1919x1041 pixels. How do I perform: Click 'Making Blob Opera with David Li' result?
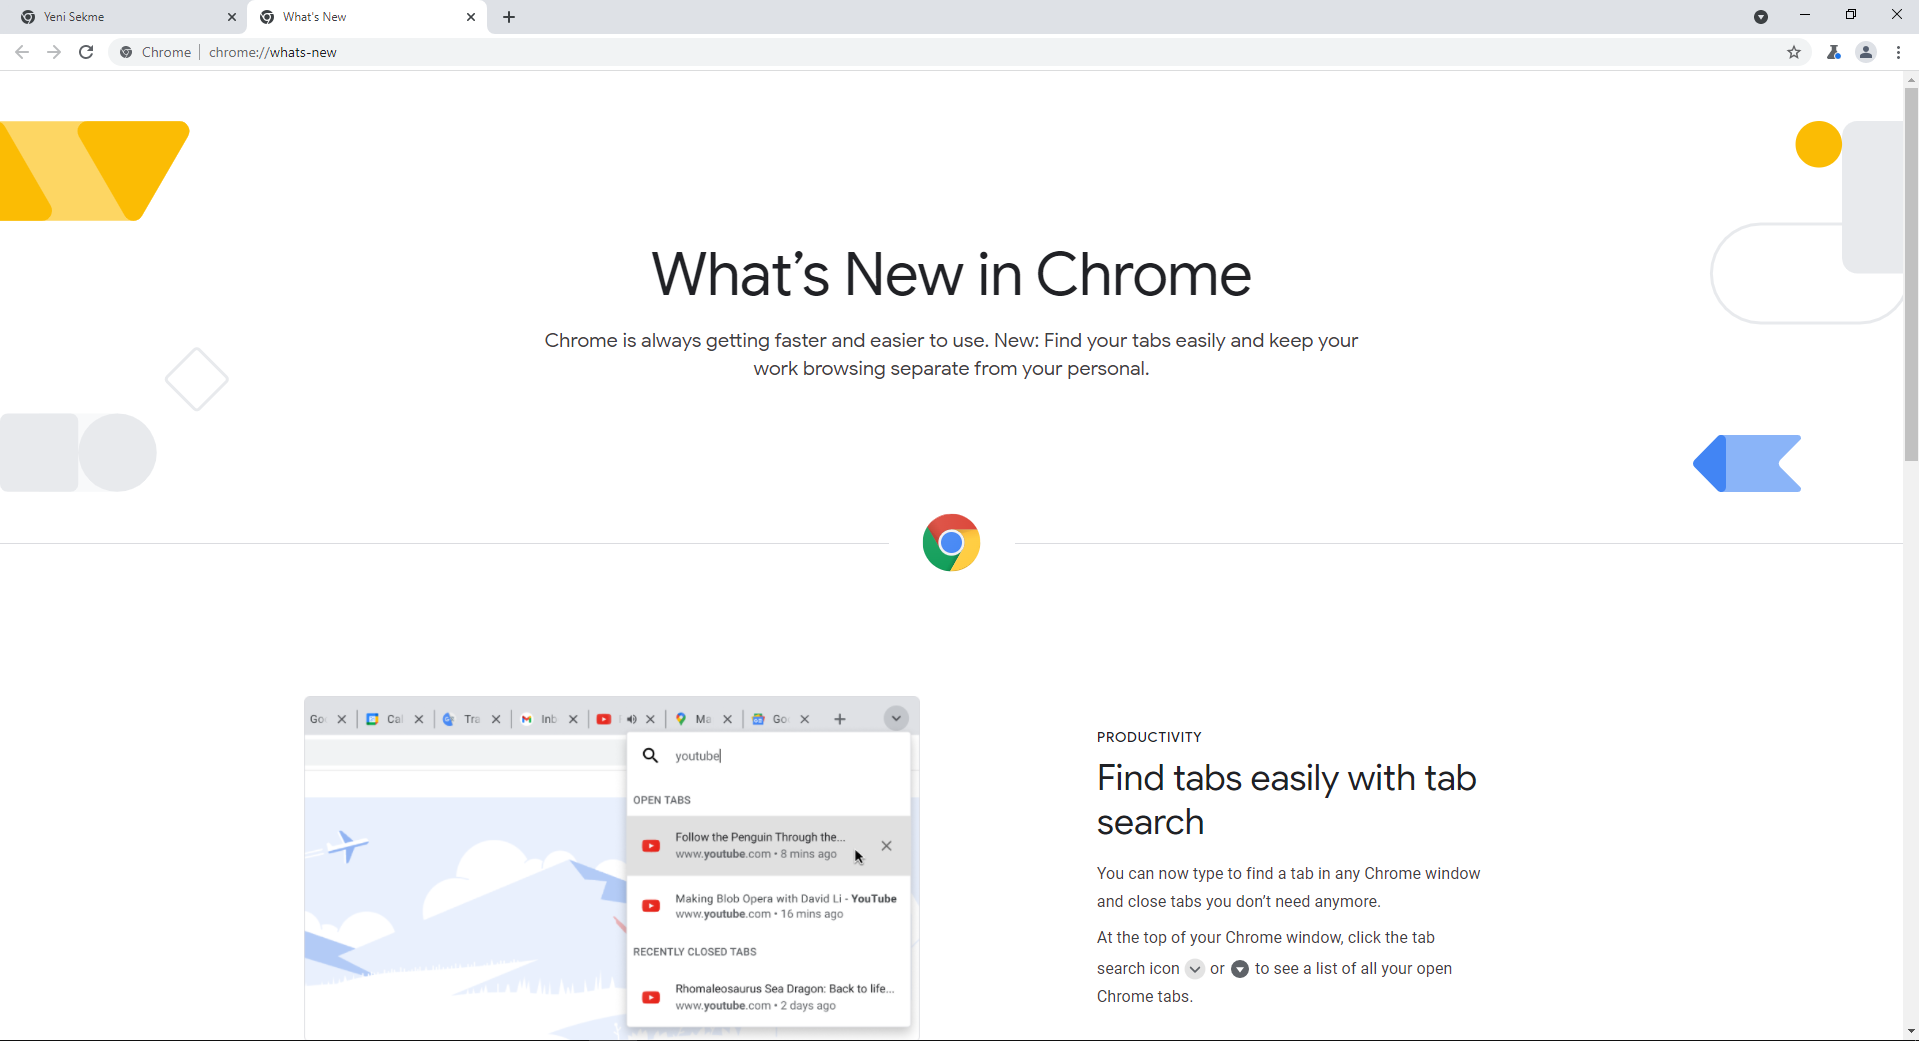click(768, 906)
